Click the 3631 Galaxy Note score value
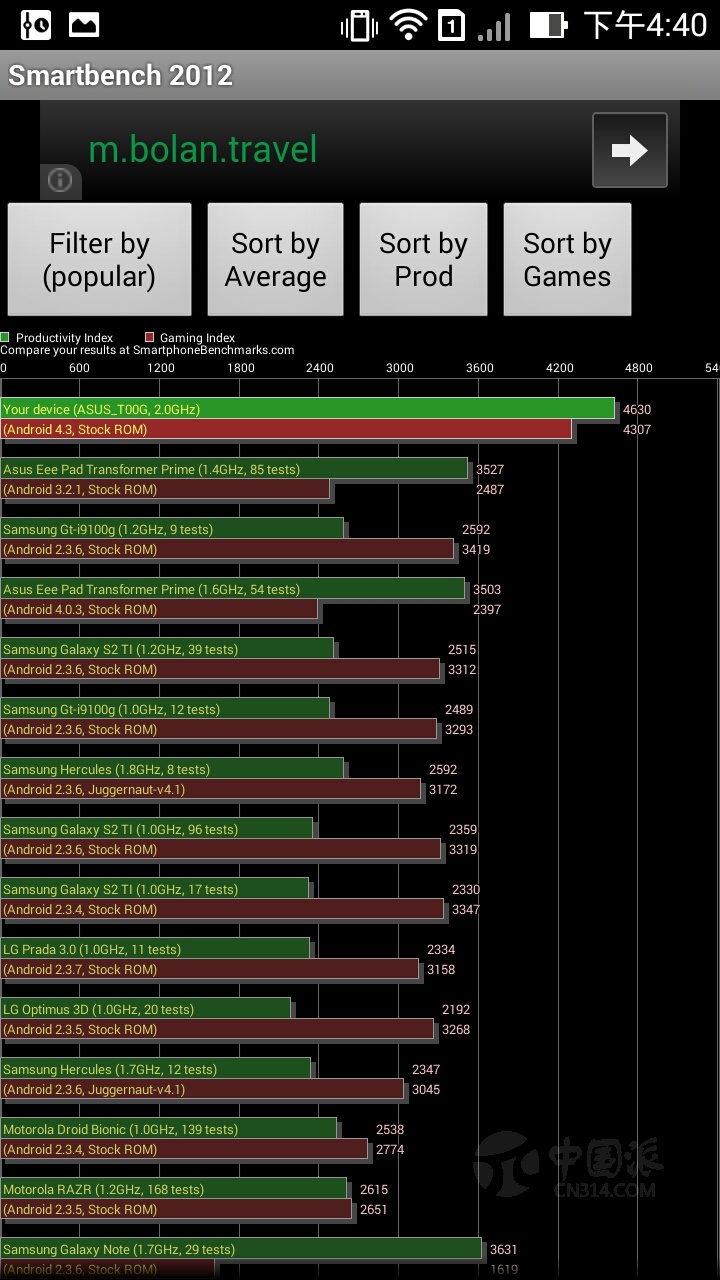720x1280 pixels. pyautogui.click(x=503, y=1249)
